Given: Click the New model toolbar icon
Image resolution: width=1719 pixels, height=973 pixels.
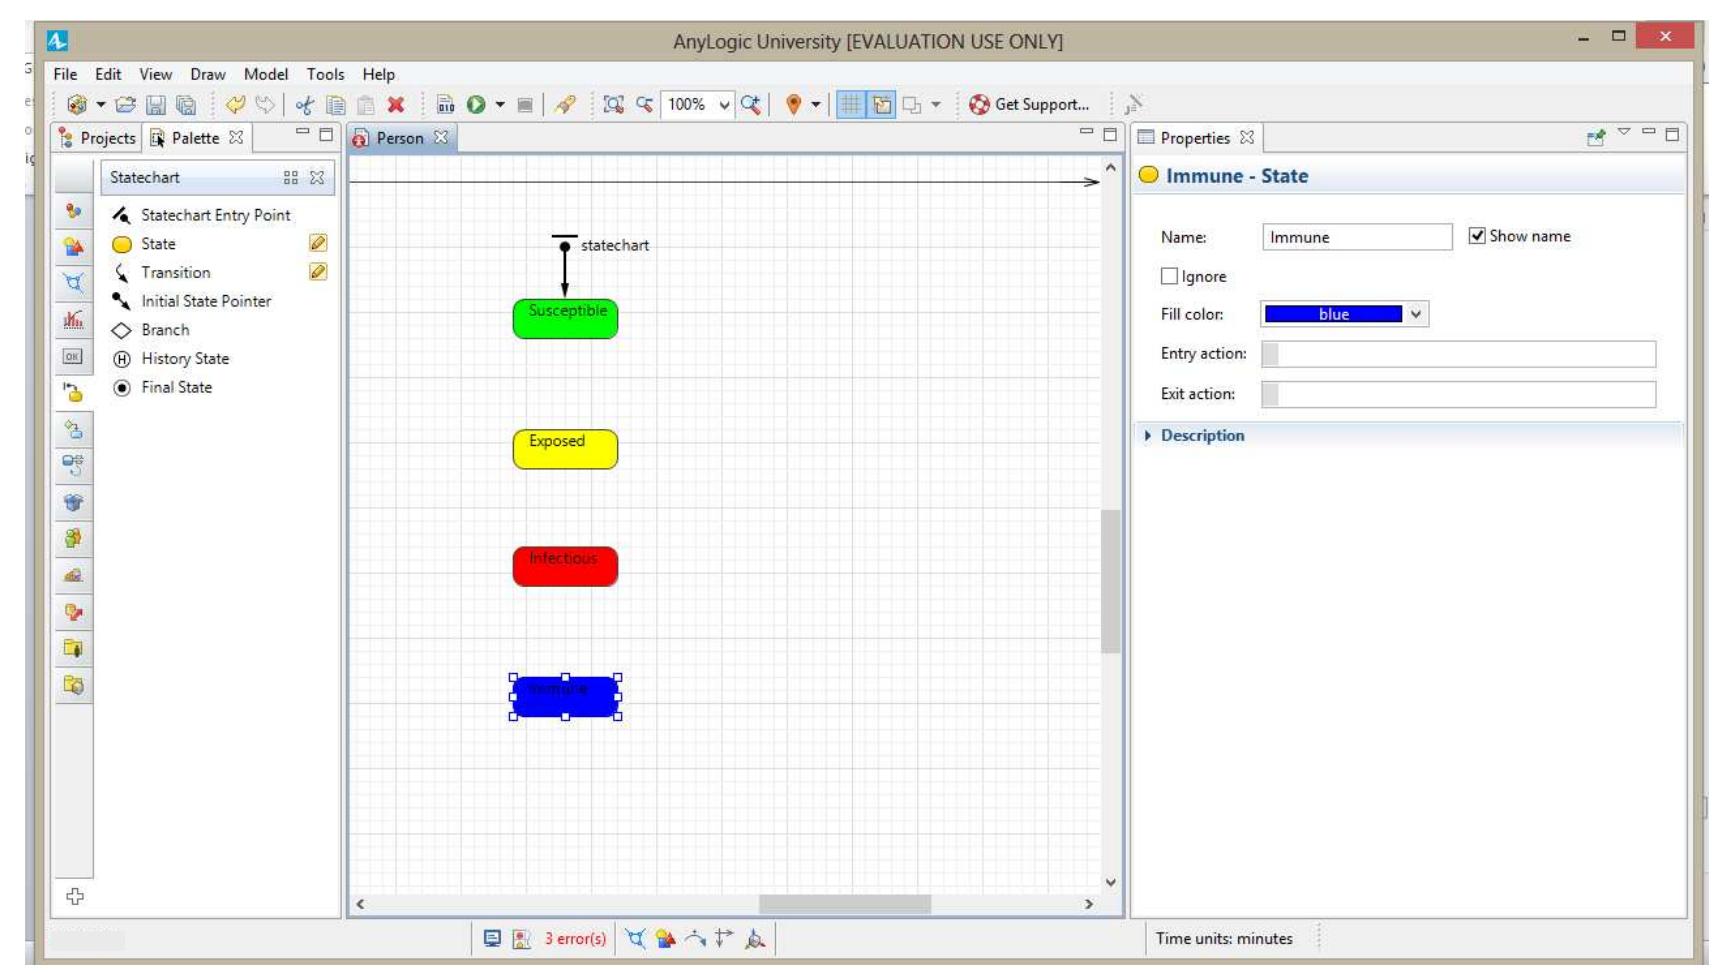Looking at the screenshot, I should click(76, 104).
